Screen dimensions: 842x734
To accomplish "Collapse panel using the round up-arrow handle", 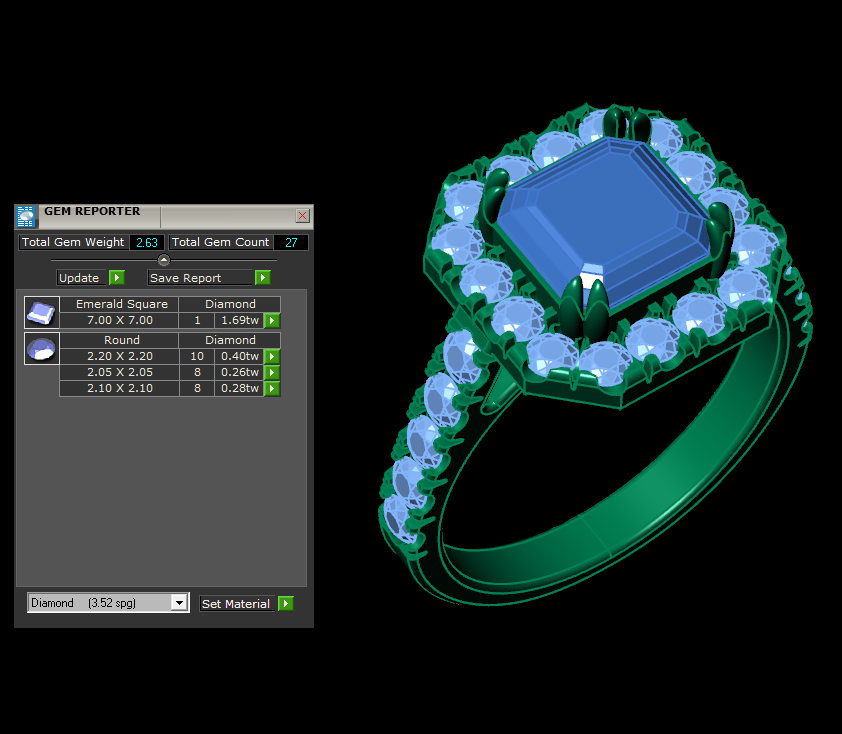I will (x=164, y=260).
